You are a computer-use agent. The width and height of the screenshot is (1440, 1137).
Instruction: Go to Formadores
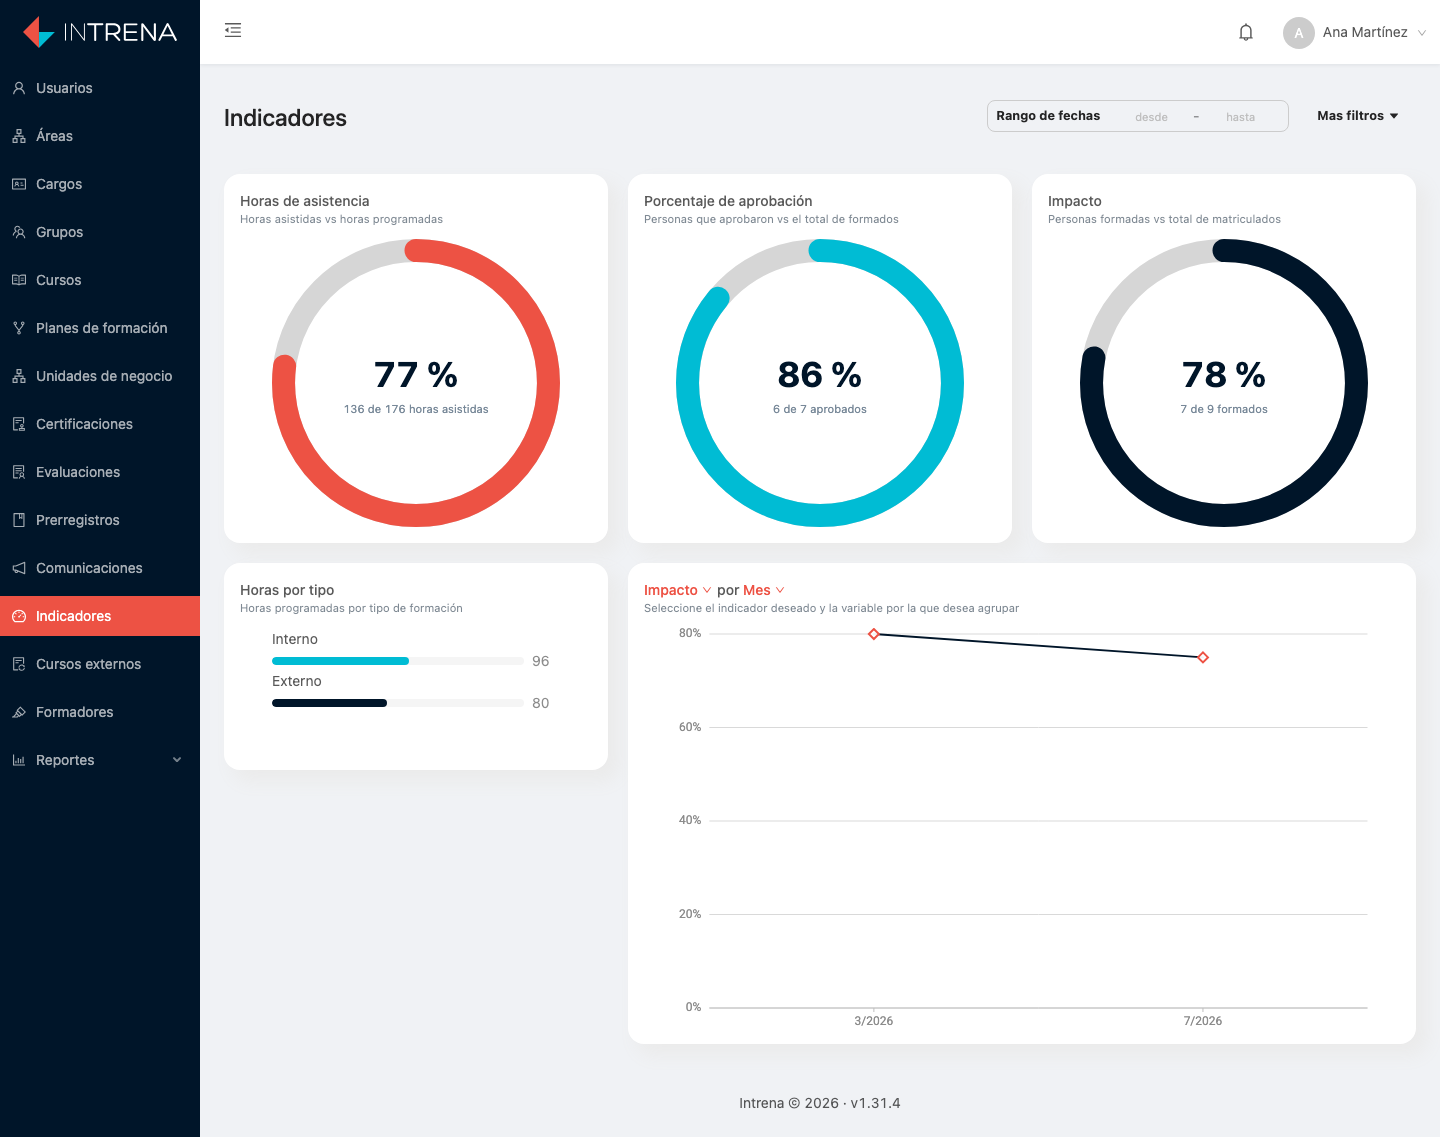tap(100, 712)
